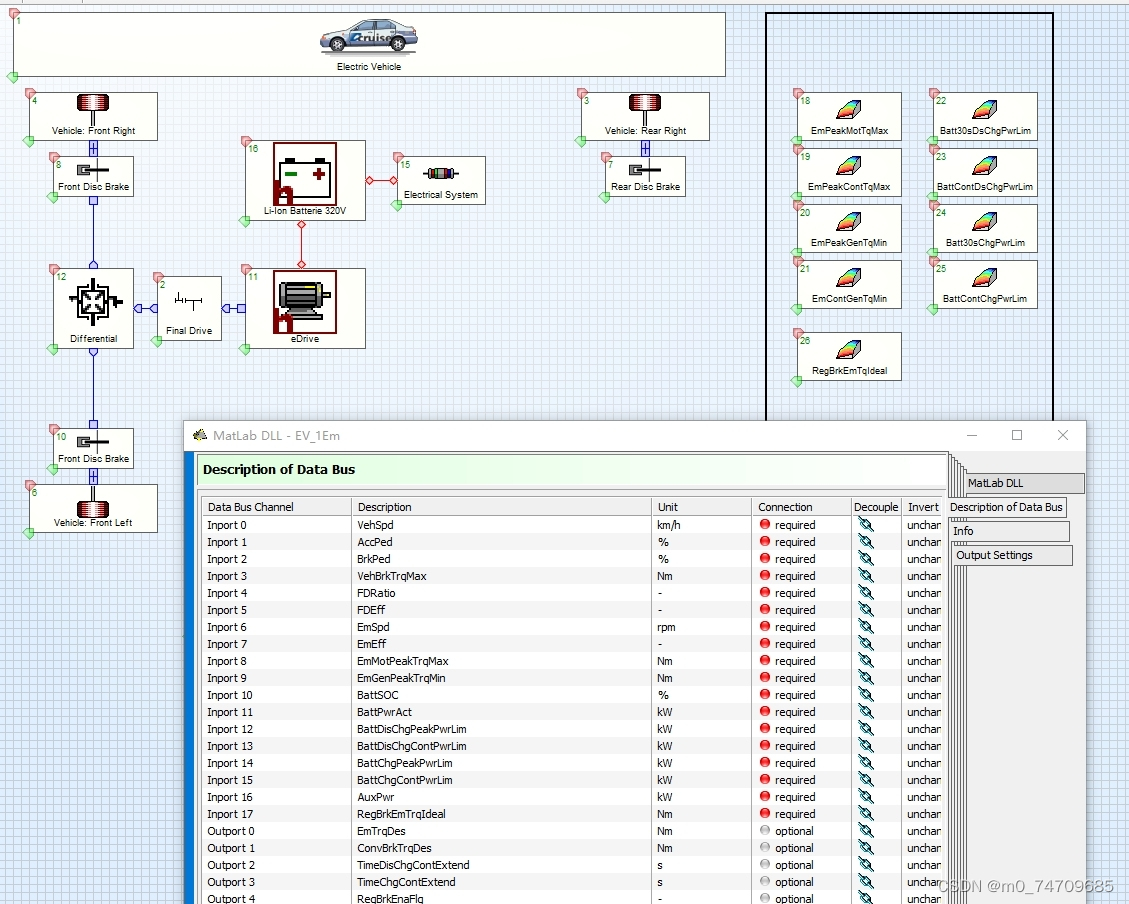The image size is (1129, 904).
Task: Click the optional indicator for ConvBrkTrqDes
Action: 765,848
